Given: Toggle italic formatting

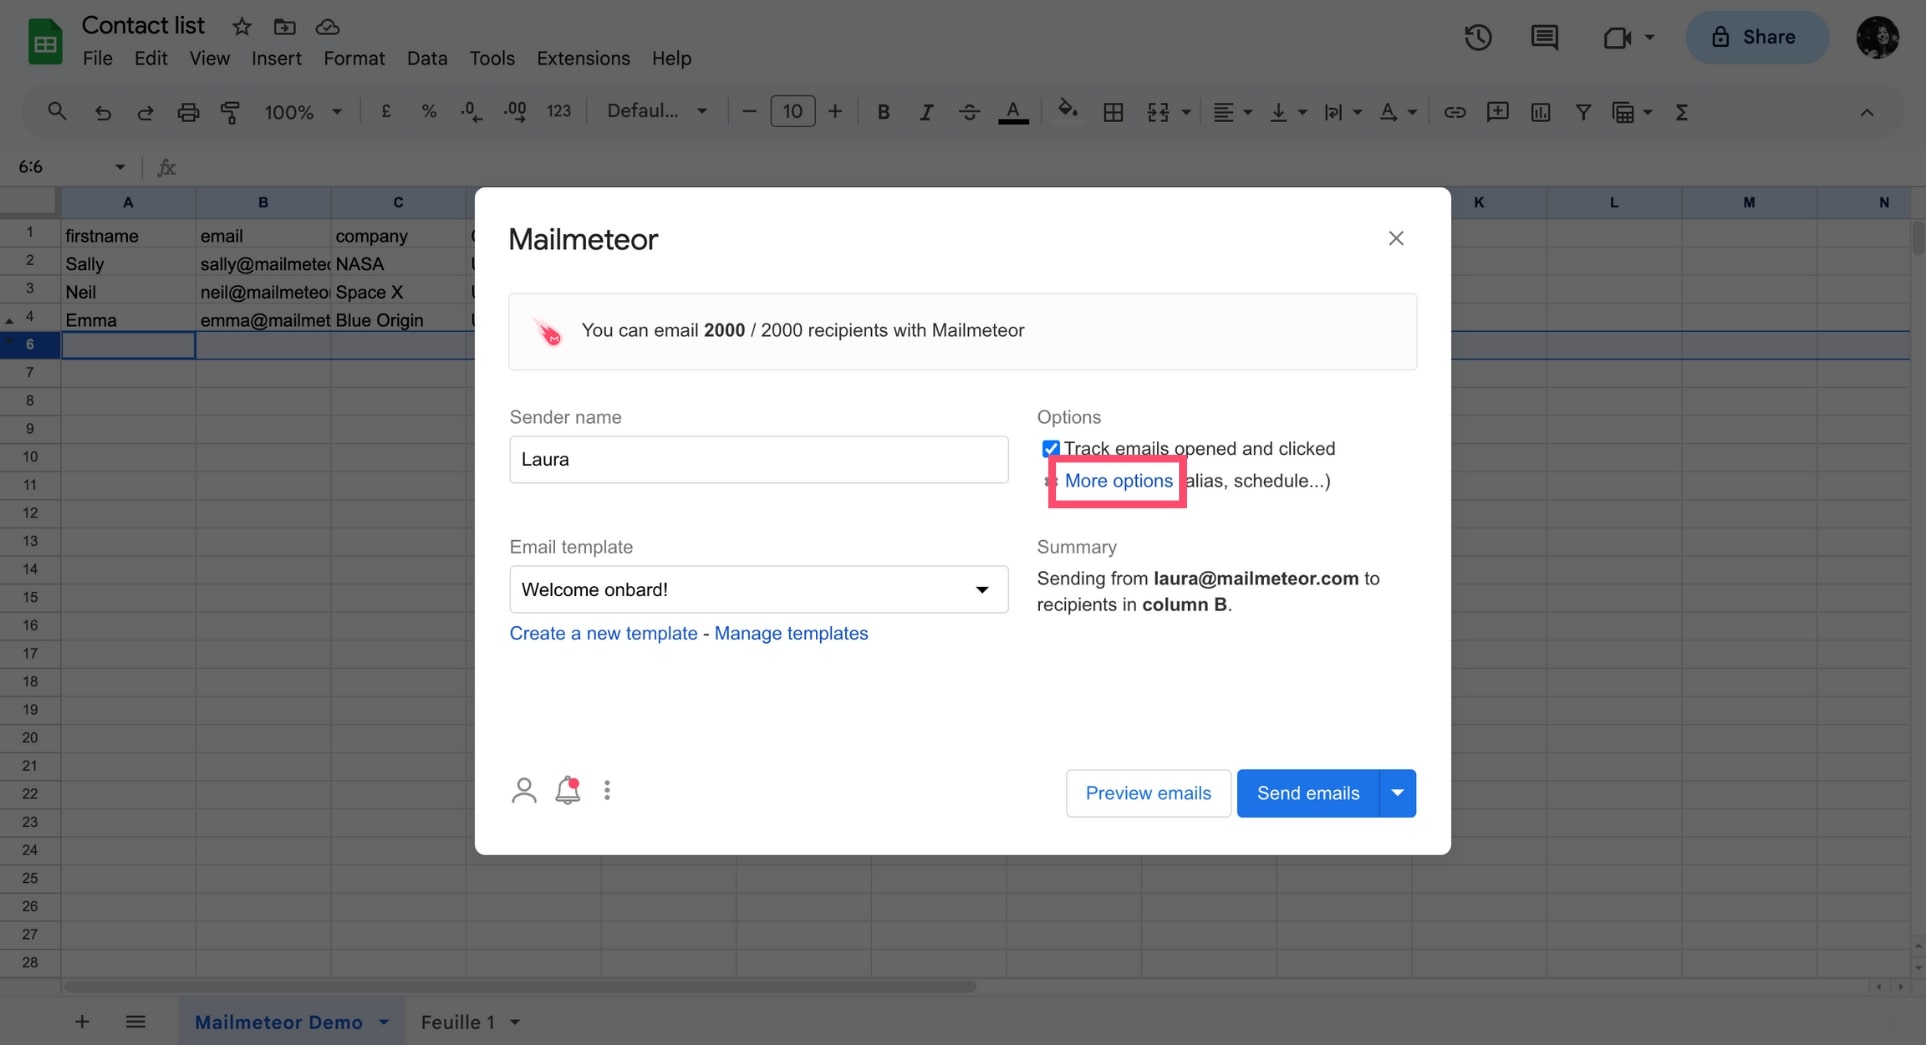Looking at the screenshot, I should [x=926, y=112].
